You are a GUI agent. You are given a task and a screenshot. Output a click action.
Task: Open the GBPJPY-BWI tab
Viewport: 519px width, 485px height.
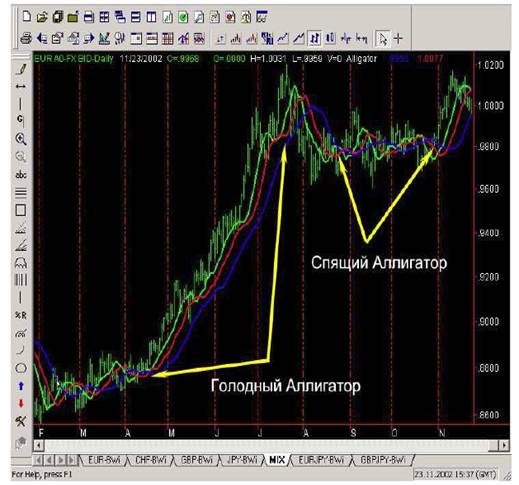[383, 460]
